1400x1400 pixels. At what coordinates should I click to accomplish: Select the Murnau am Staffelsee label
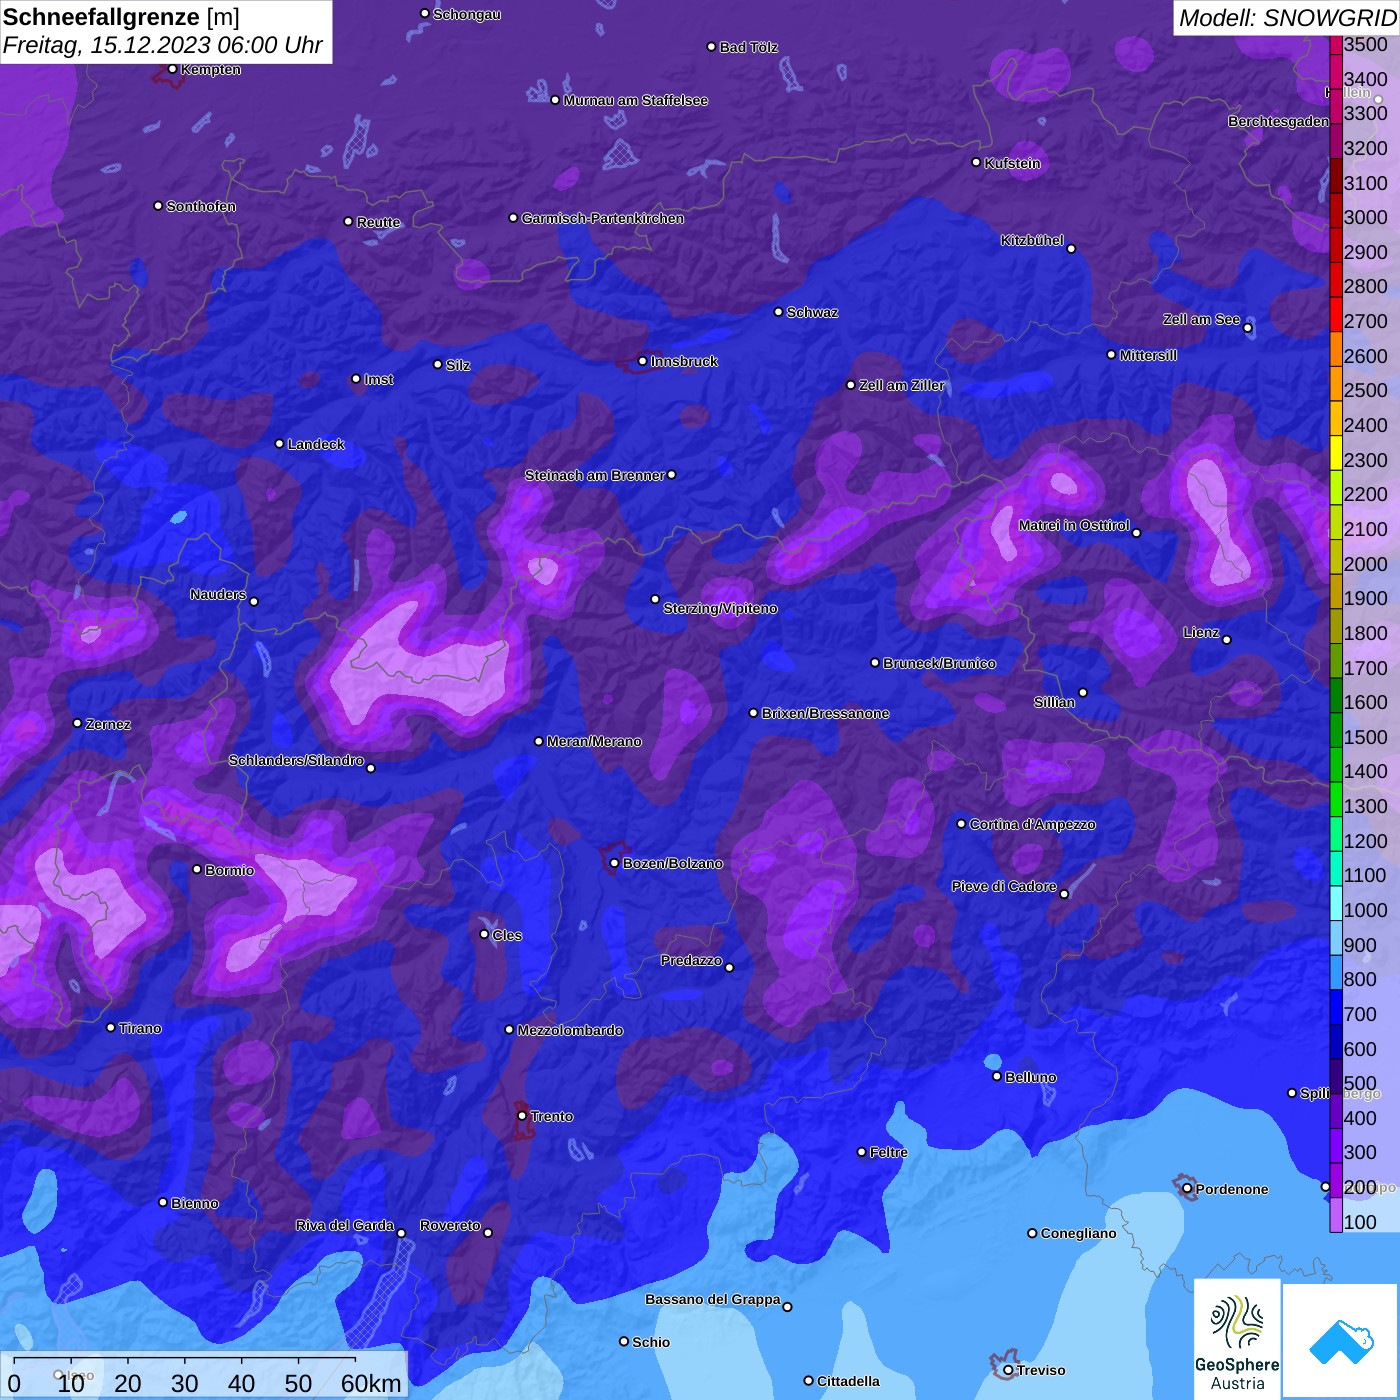pos(636,100)
